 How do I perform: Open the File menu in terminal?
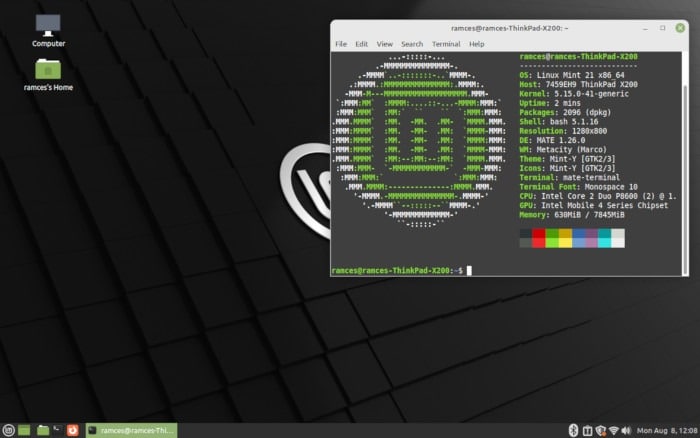coord(341,44)
